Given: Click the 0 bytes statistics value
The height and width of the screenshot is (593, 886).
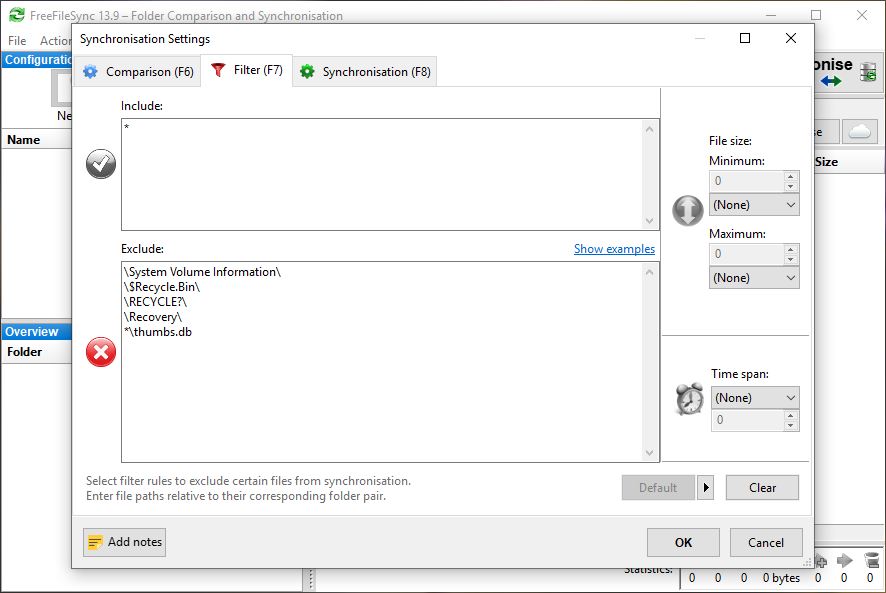Looking at the screenshot, I should click(781, 578).
